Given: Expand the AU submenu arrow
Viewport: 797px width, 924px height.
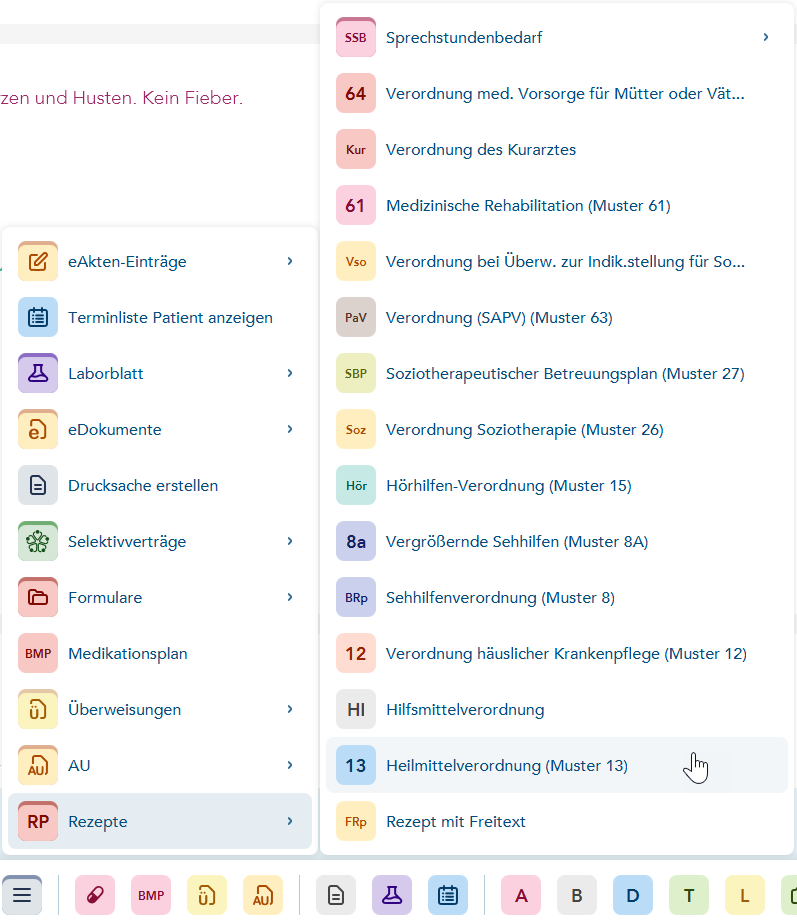Looking at the screenshot, I should click(290, 765).
